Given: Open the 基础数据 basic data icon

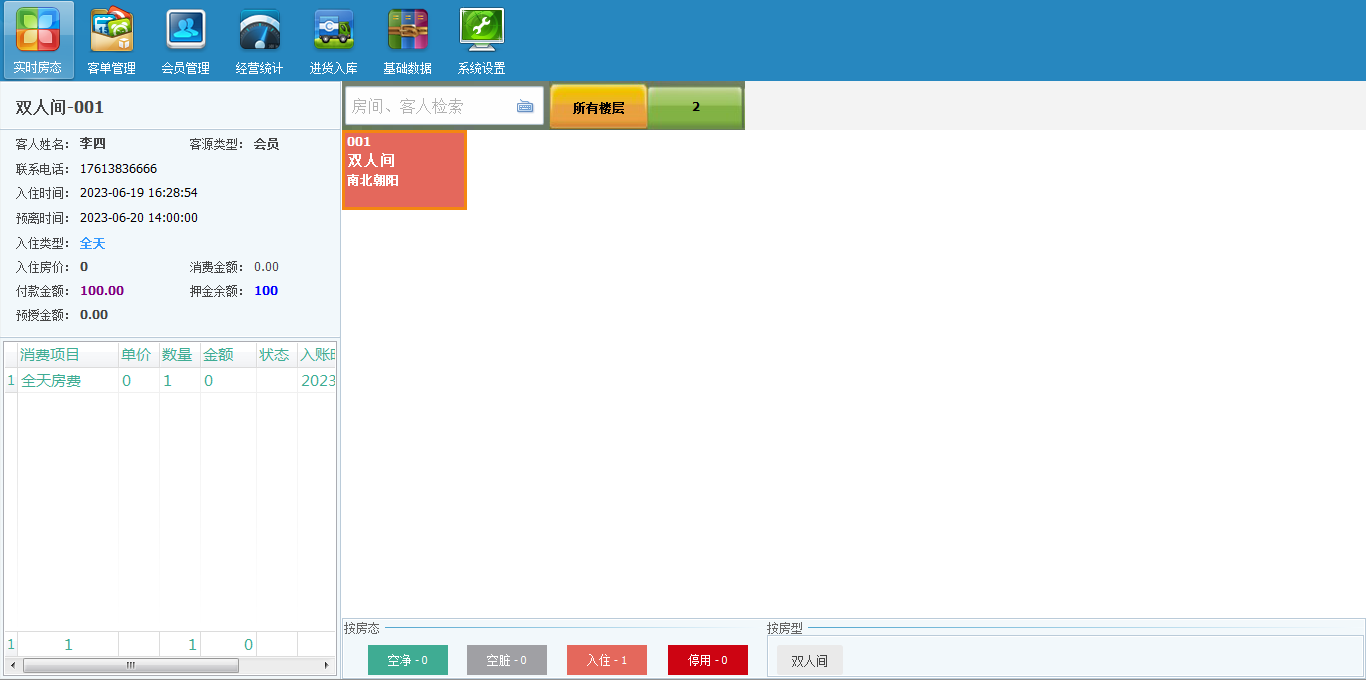Looking at the screenshot, I should tap(407, 41).
